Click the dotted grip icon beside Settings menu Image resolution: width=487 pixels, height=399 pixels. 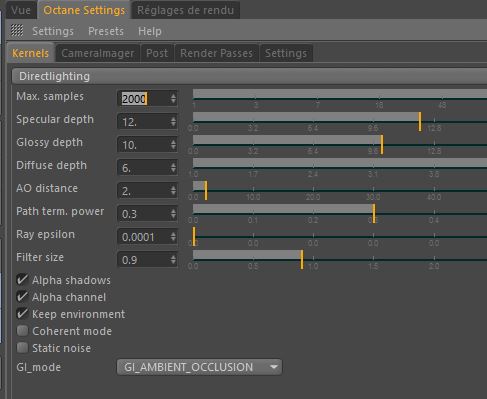tap(17, 31)
